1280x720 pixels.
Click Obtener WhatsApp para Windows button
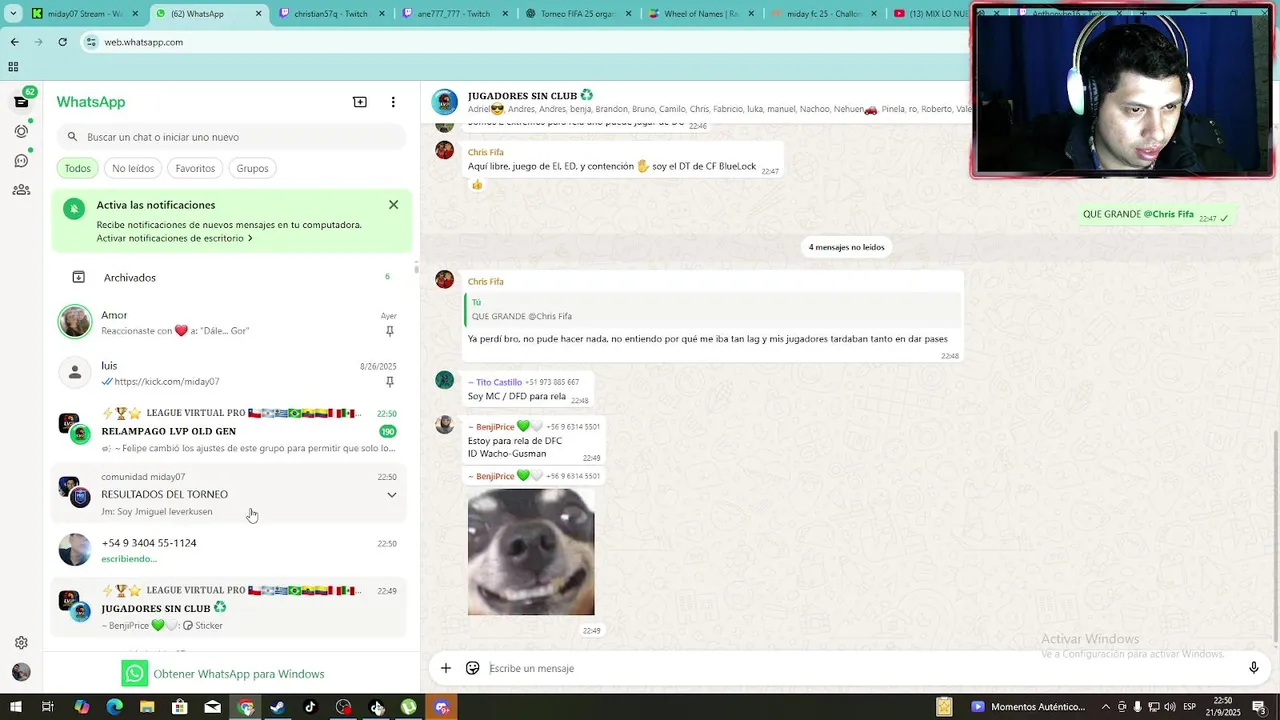223,673
